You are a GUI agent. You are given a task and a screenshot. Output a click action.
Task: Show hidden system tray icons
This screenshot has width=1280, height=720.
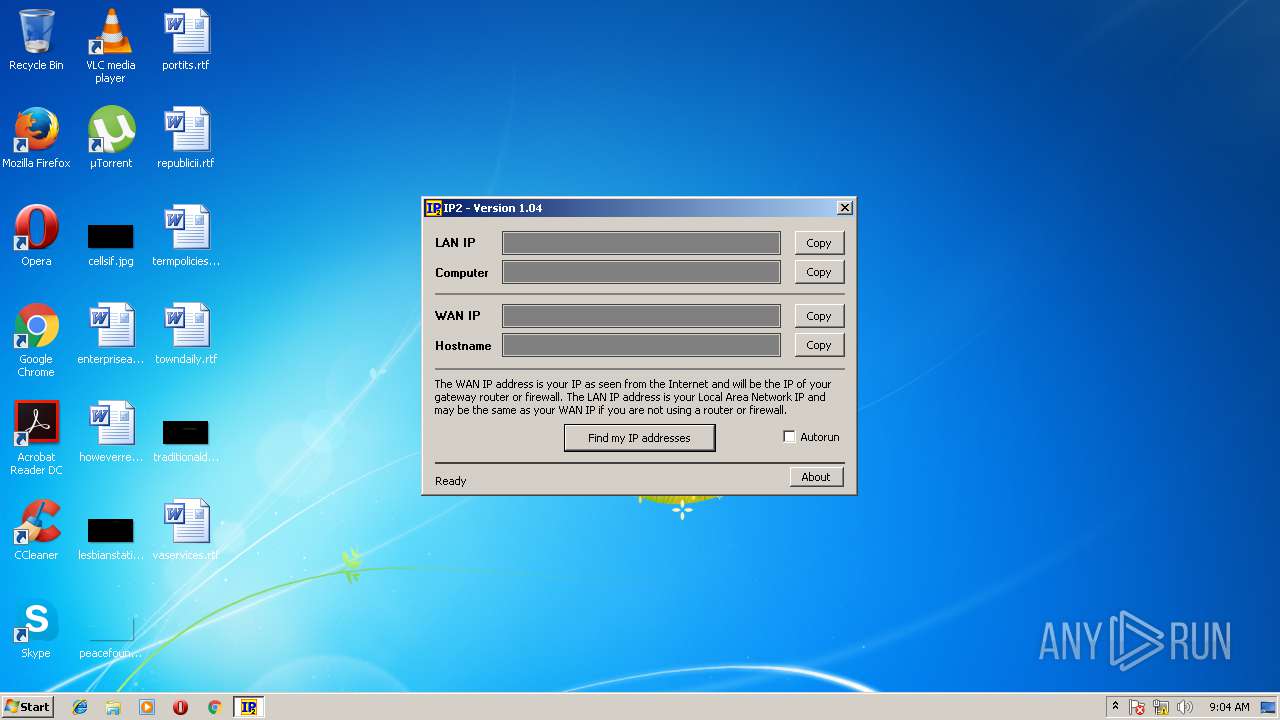pyautogui.click(x=1115, y=707)
